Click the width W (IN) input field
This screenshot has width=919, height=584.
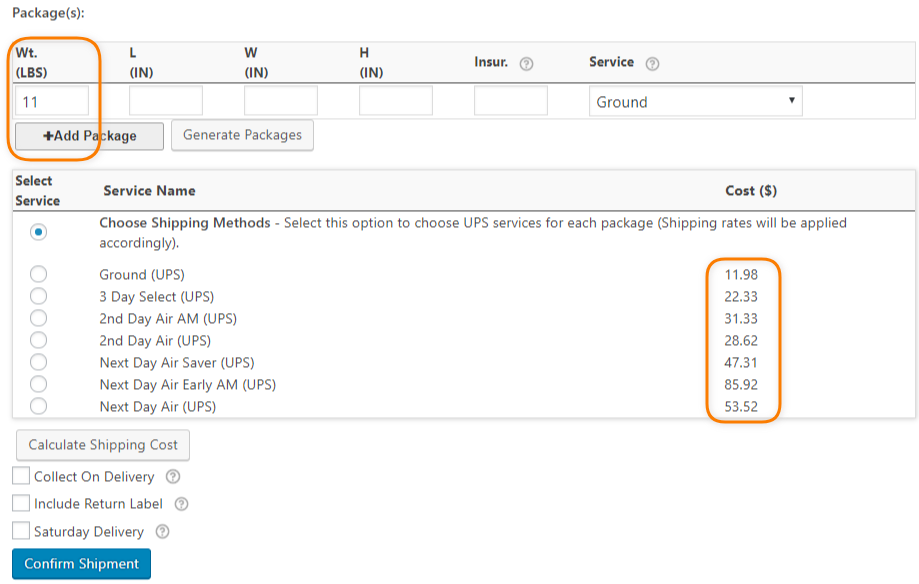pyautogui.click(x=281, y=101)
